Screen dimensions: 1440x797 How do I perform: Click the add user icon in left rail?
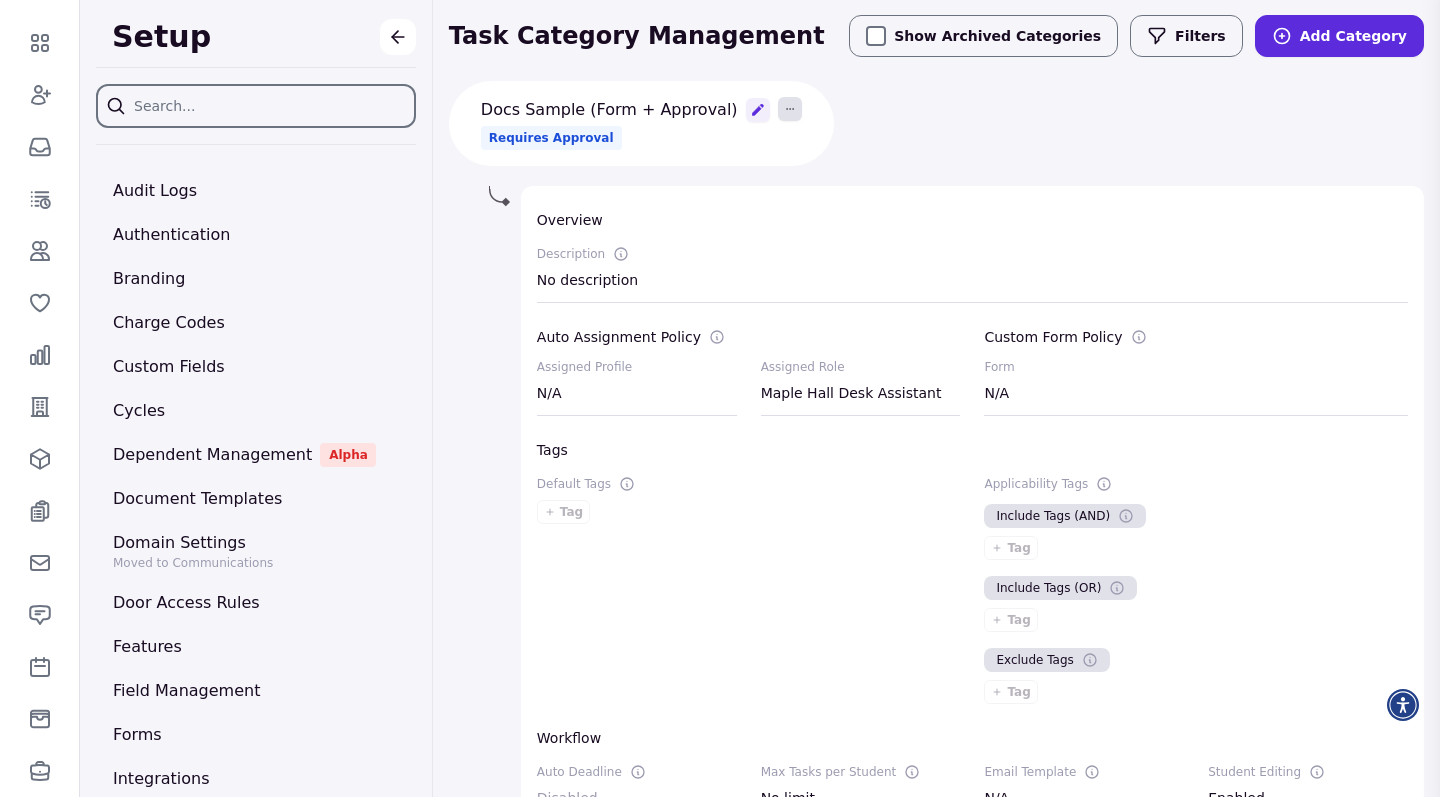point(40,95)
